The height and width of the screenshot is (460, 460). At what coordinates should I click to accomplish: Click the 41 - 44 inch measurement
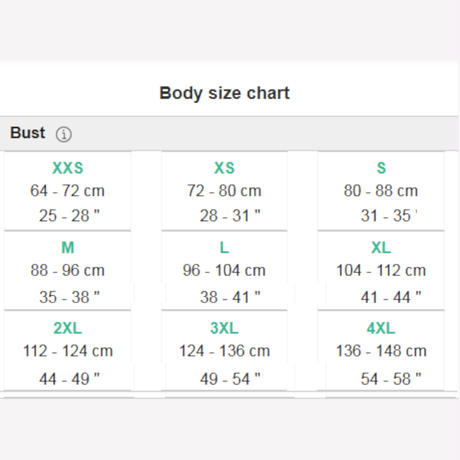pyautogui.click(x=391, y=297)
